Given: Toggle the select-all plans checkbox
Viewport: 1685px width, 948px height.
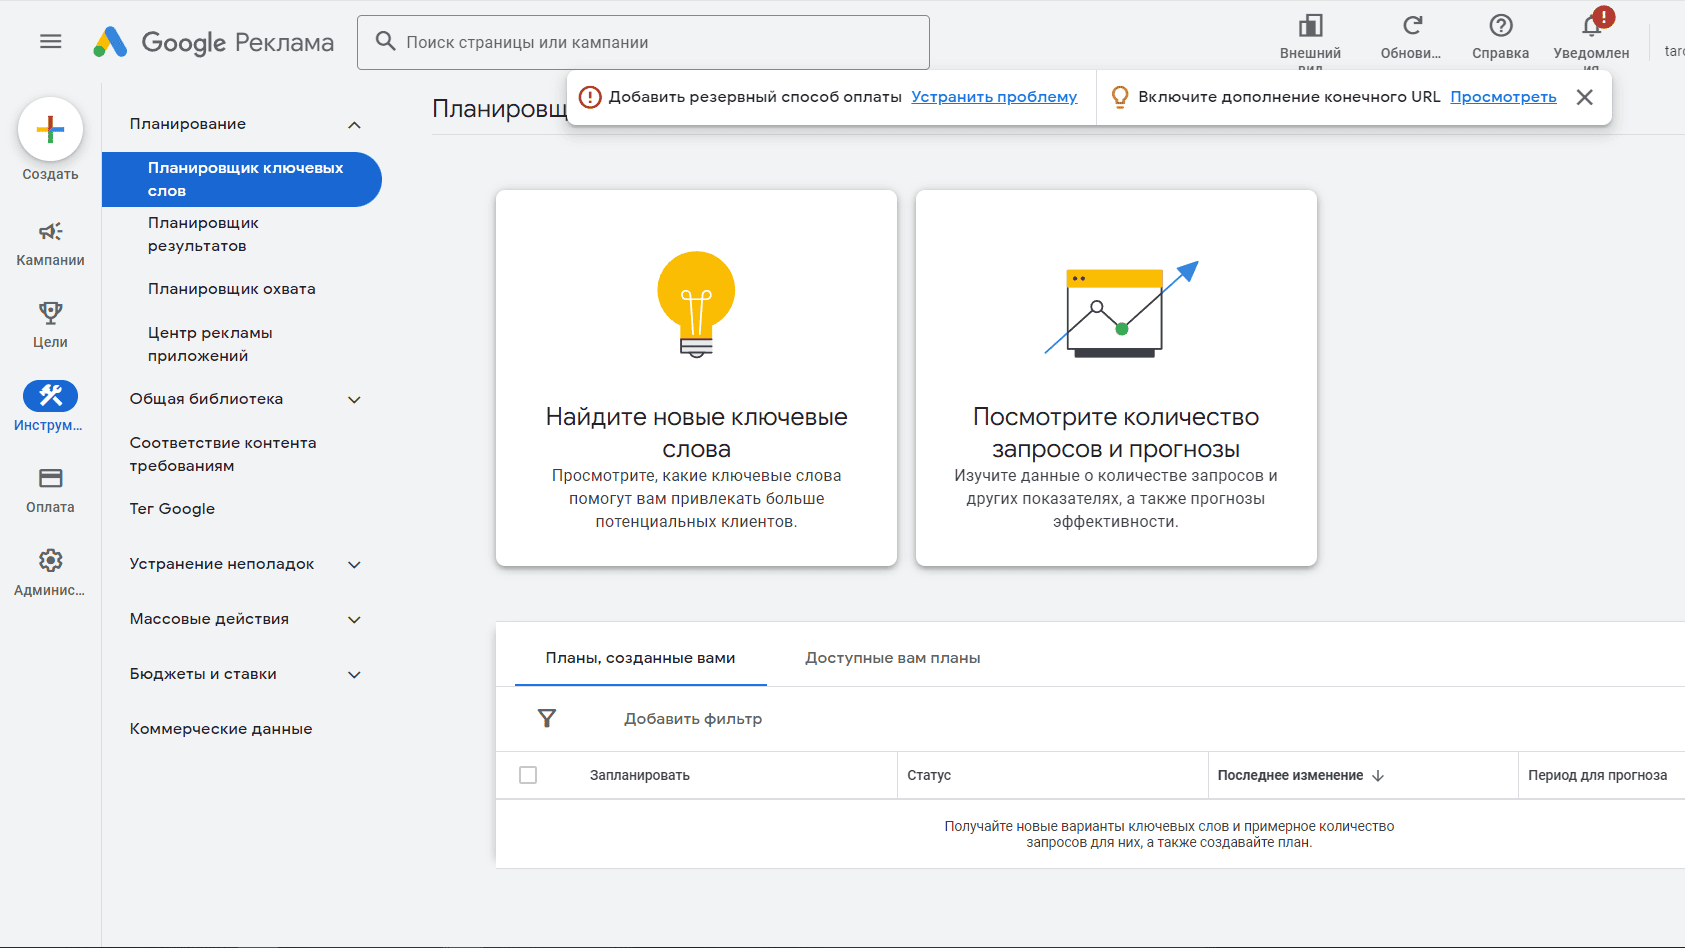Looking at the screenshot, I should (528, 775).
